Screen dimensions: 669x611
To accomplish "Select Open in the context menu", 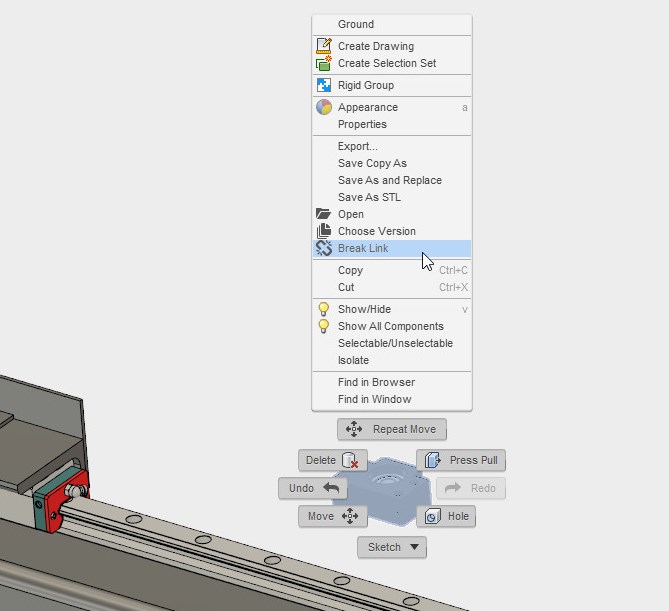I will [x=392, y=214].
